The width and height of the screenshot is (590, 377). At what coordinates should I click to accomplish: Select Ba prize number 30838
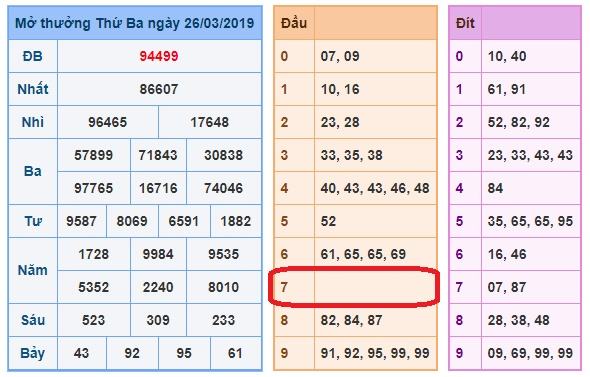coord(224,155)
